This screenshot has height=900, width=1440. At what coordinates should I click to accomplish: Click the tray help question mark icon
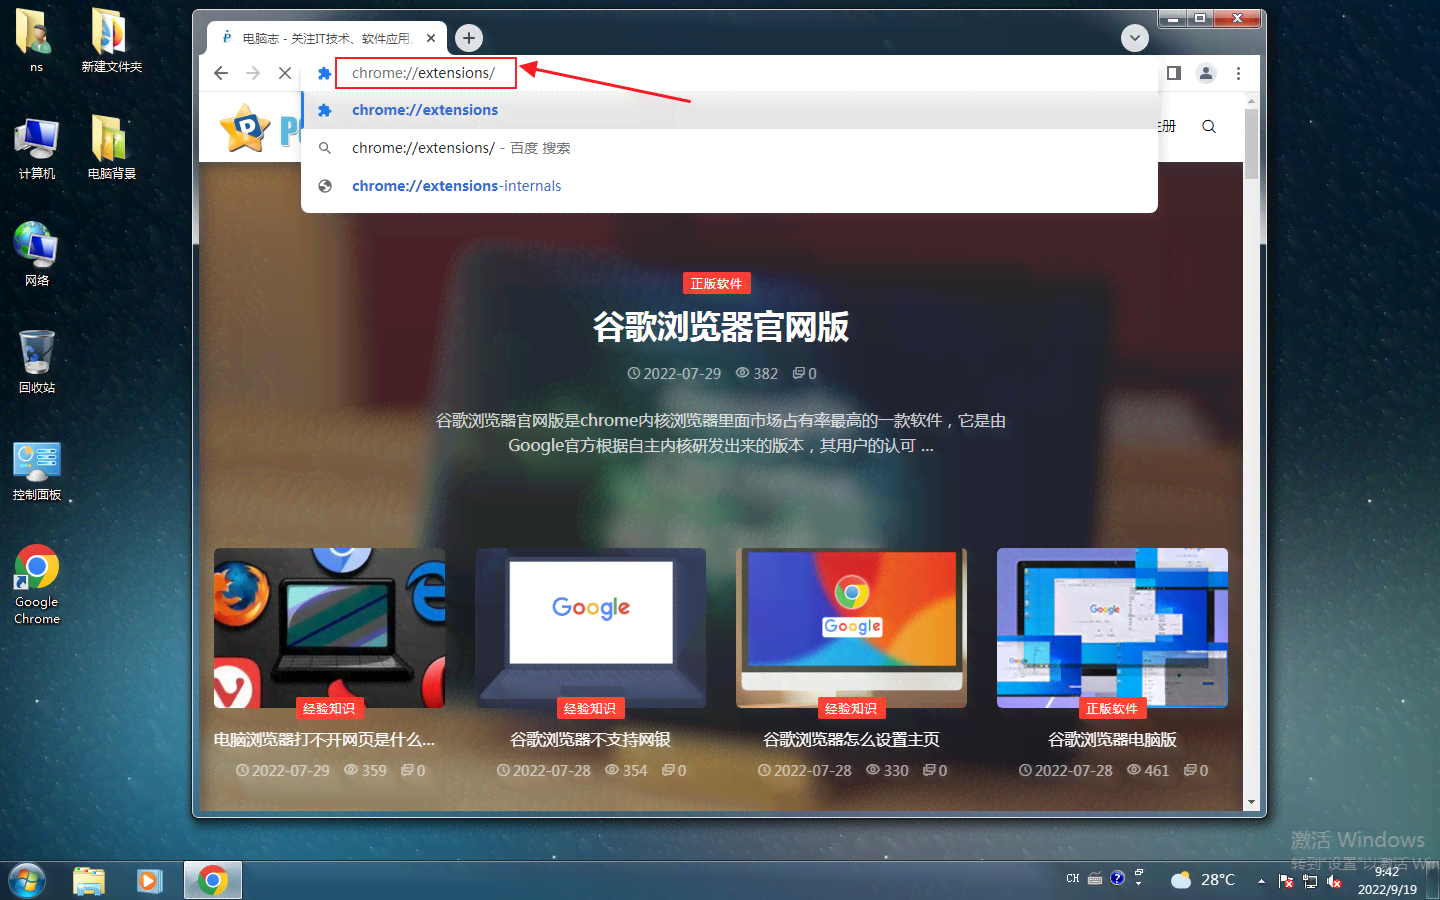click(1118, 878)
